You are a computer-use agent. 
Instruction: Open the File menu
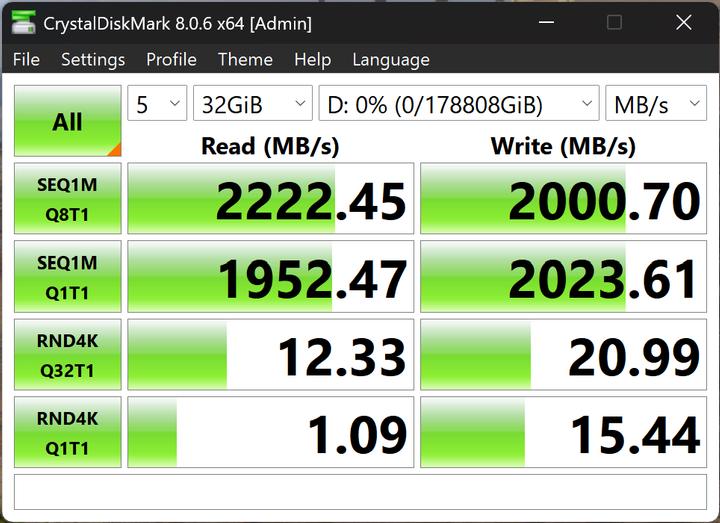click(26, 59)
